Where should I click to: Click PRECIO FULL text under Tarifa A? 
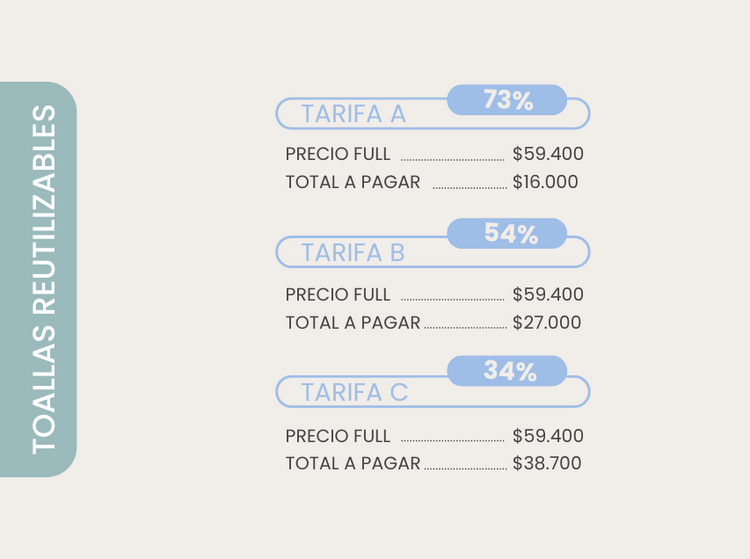(338, 155)
